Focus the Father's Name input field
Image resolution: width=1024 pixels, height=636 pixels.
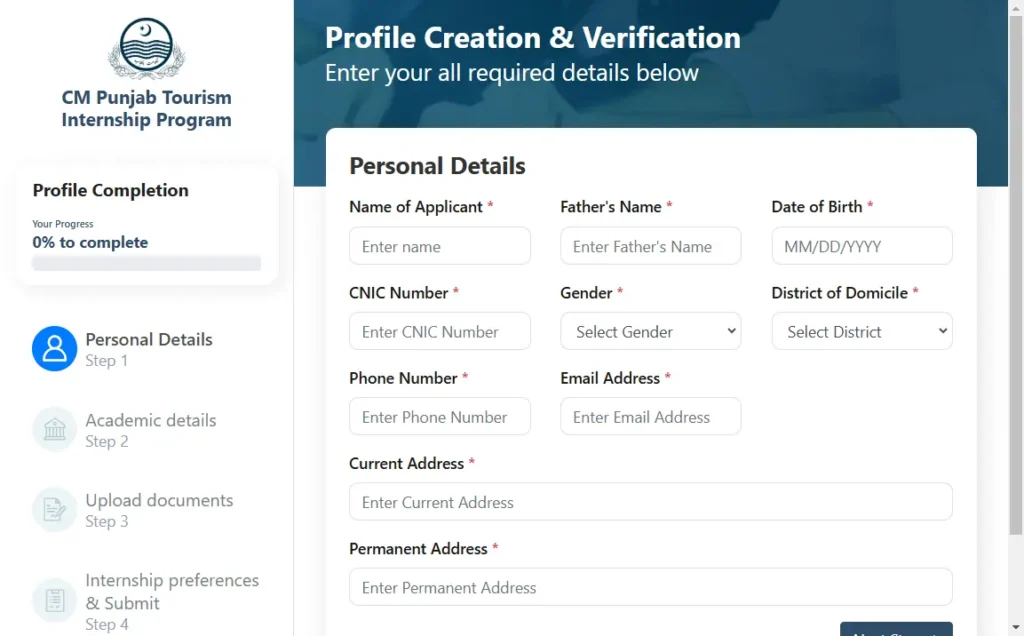[x=650, y=246]
